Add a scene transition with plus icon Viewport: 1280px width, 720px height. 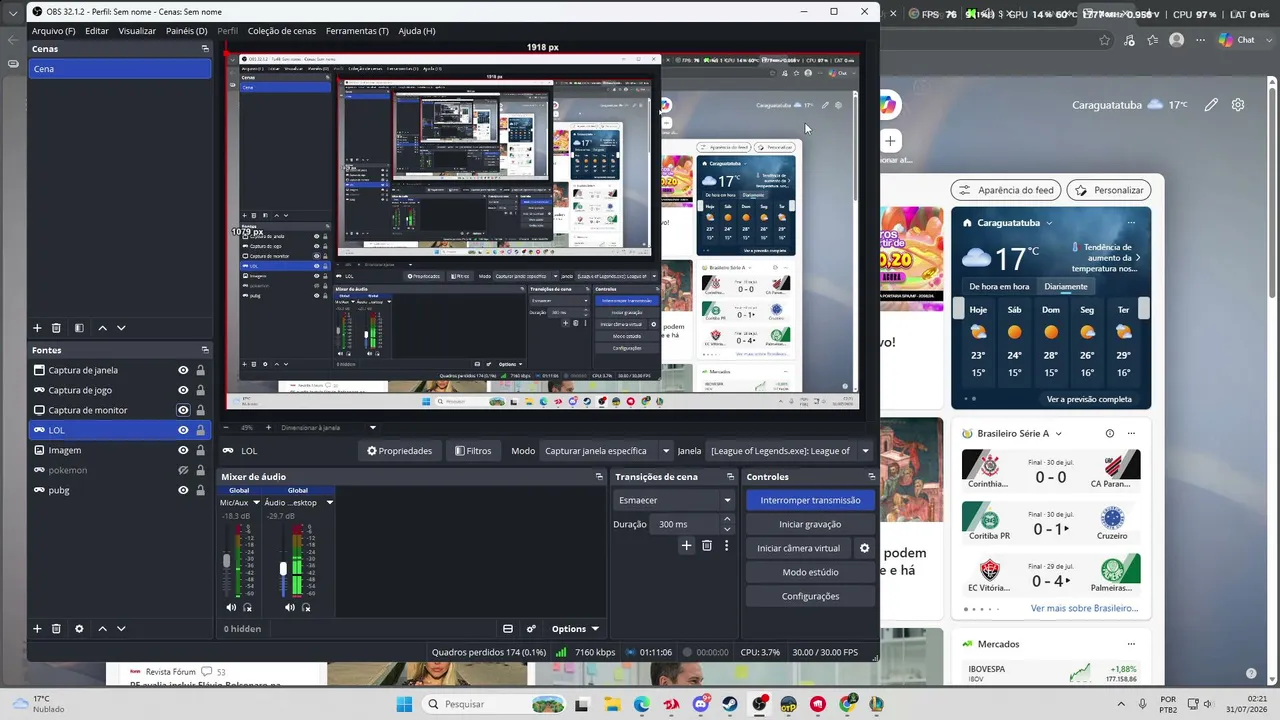(686, 546)
